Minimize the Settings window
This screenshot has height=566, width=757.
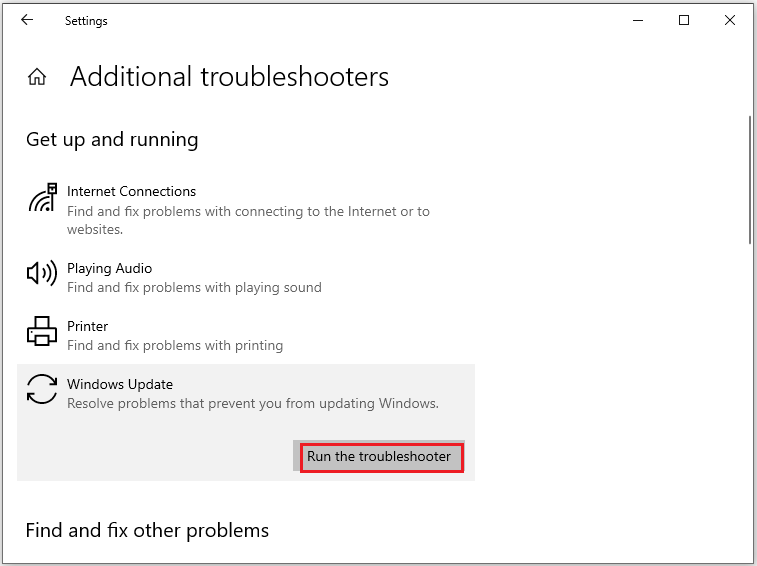638,20
